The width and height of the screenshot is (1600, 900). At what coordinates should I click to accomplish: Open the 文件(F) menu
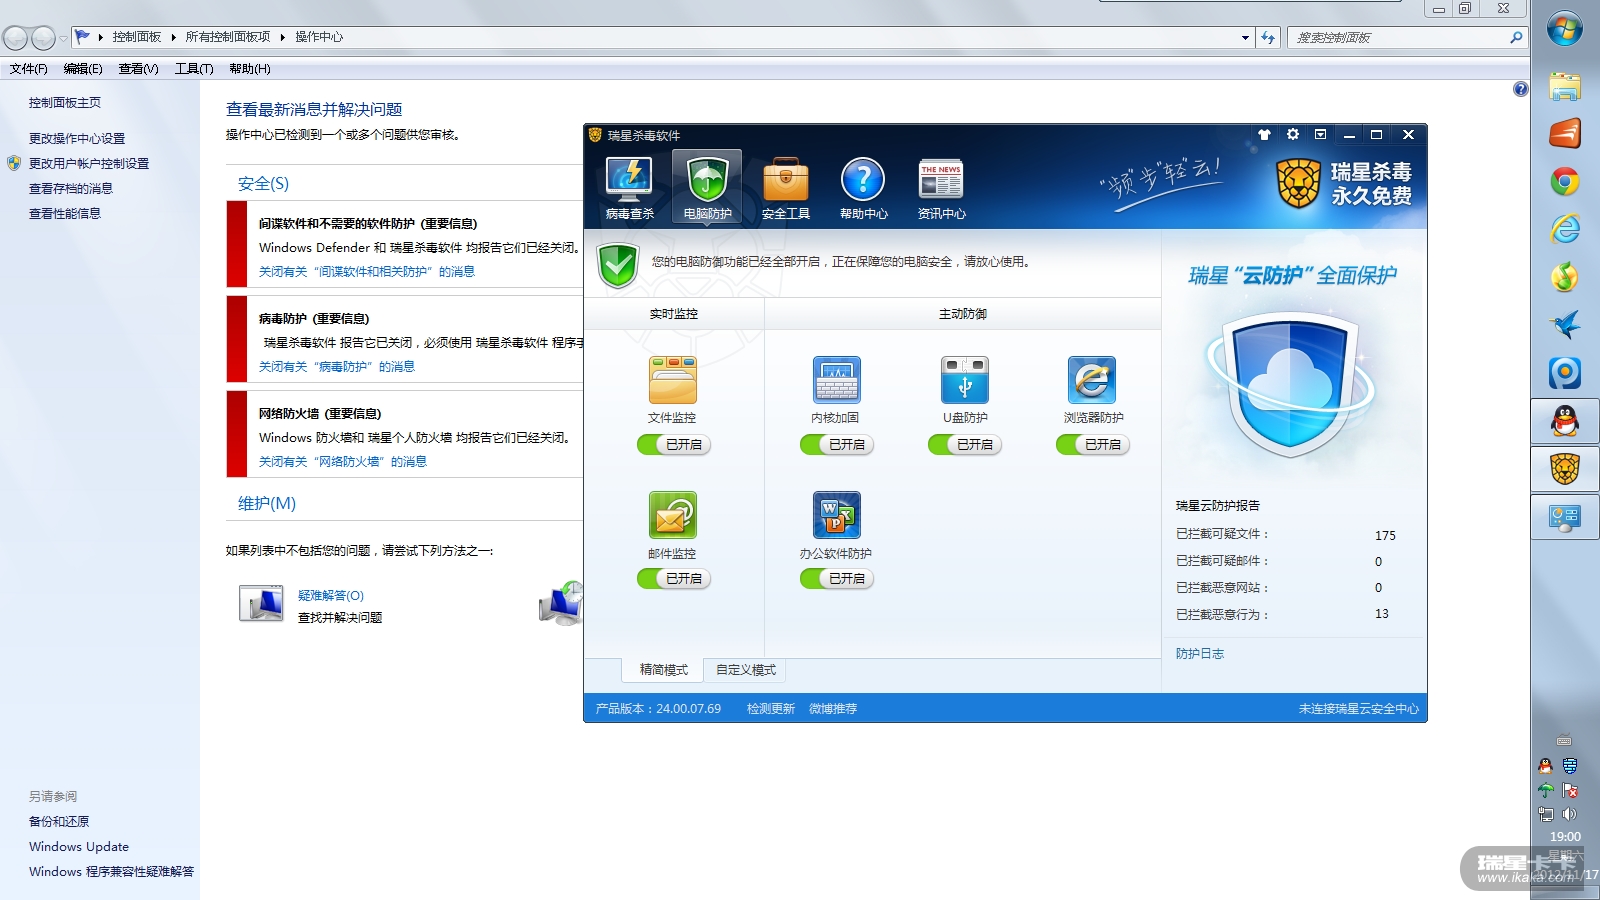[29, 69]
